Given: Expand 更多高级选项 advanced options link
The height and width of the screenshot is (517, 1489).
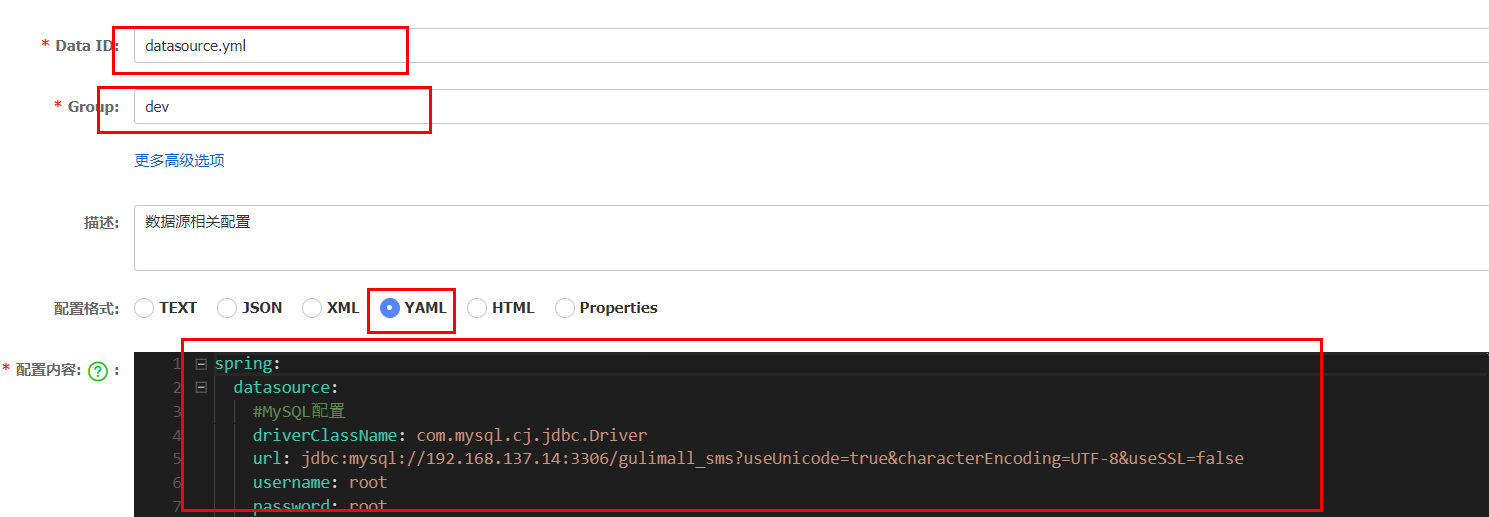Looking at the screenshot, I should pyautogui.click(x=180, y=160).
